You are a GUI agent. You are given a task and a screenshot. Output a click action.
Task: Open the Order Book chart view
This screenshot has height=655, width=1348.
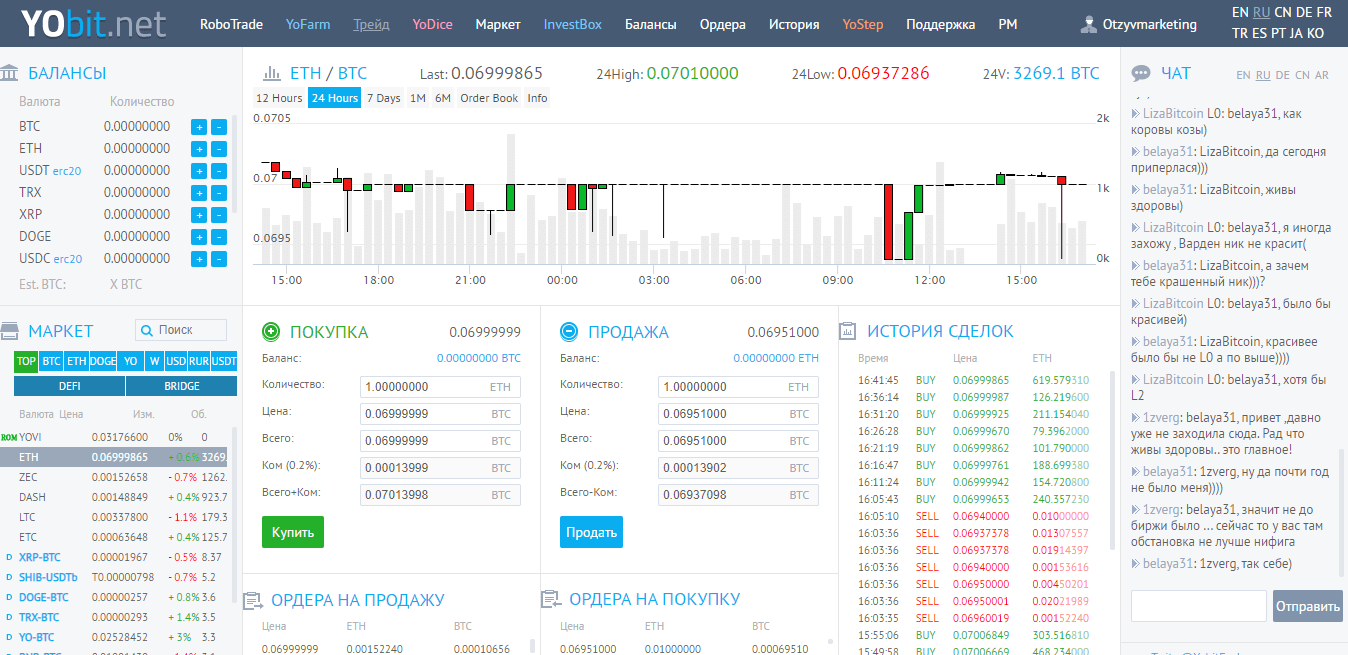(489, 98)
